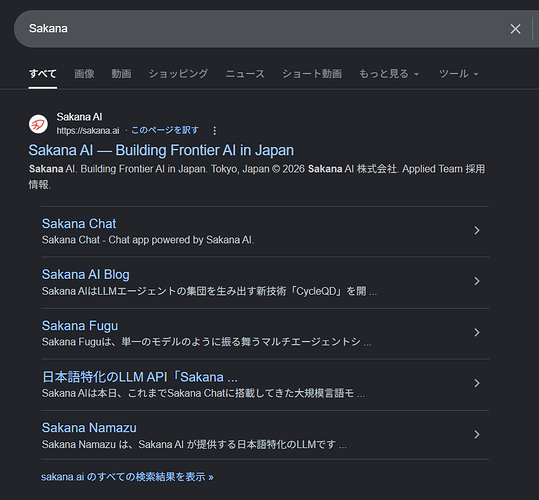
Task: Select the ニュース tab
Action: click(245, 74)
